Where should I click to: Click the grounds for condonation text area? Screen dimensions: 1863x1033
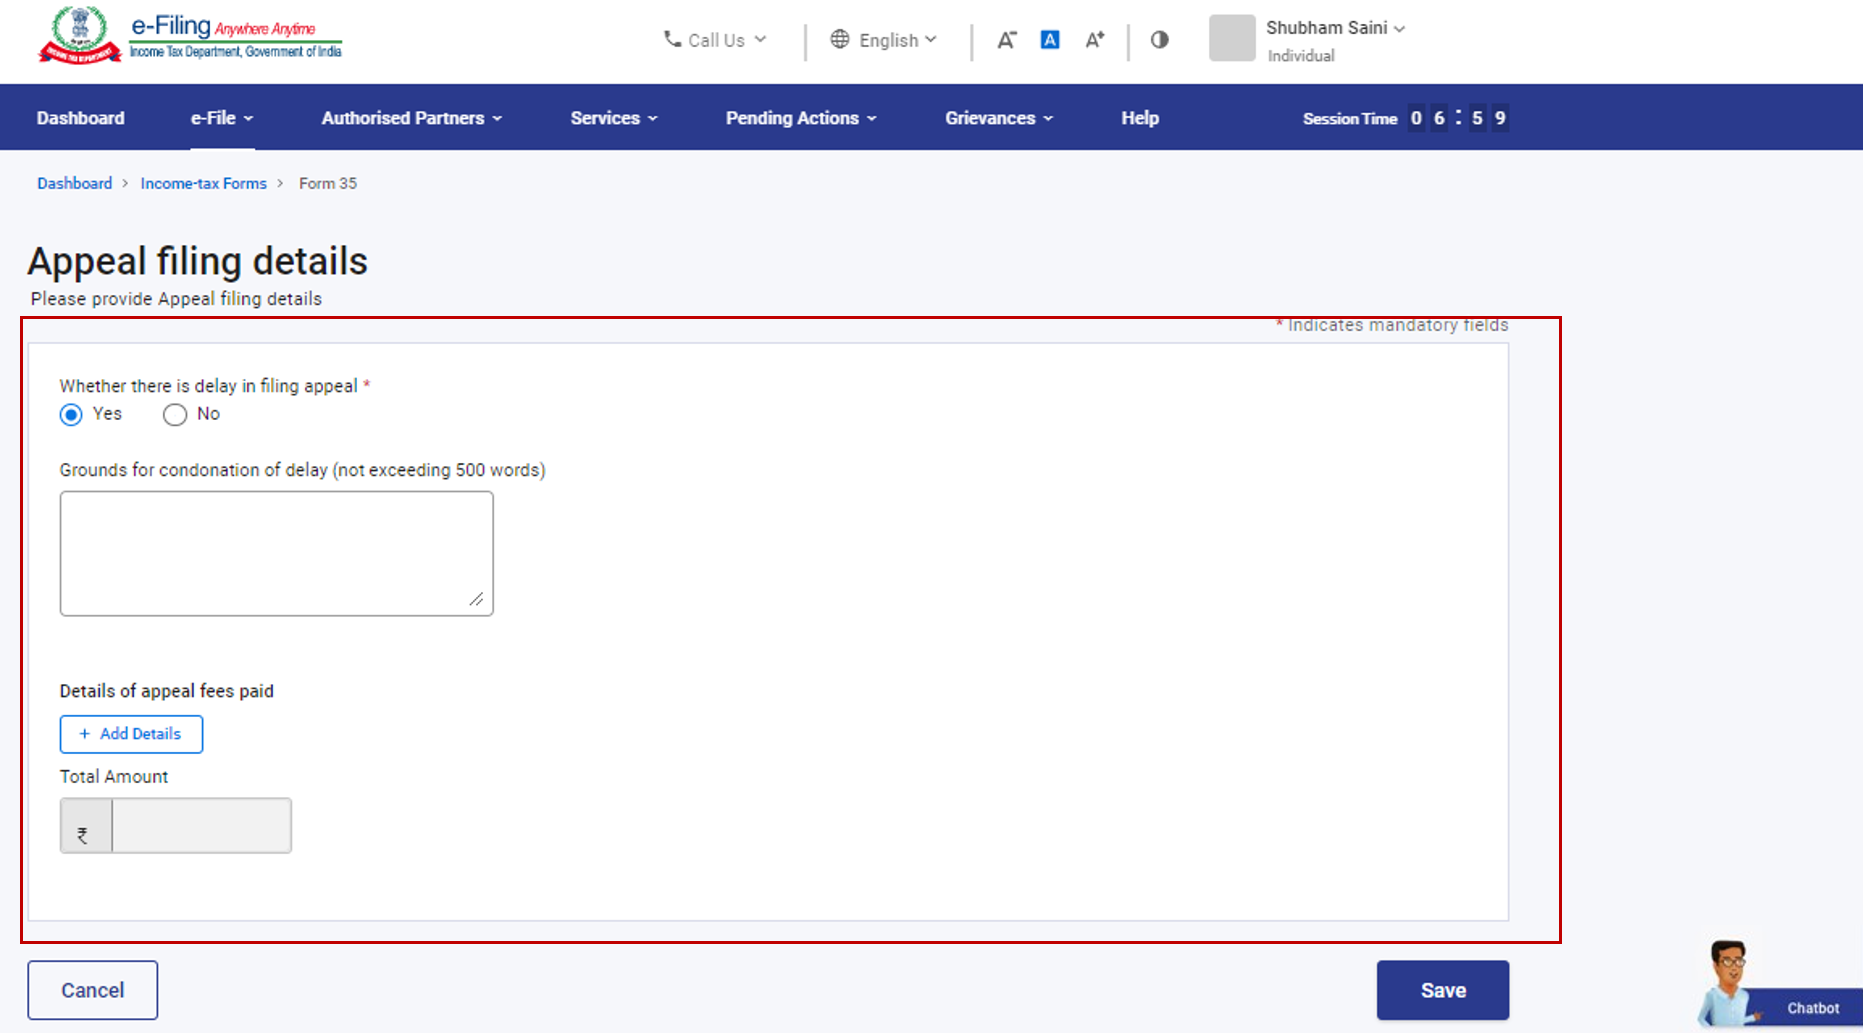click(276, 553)
